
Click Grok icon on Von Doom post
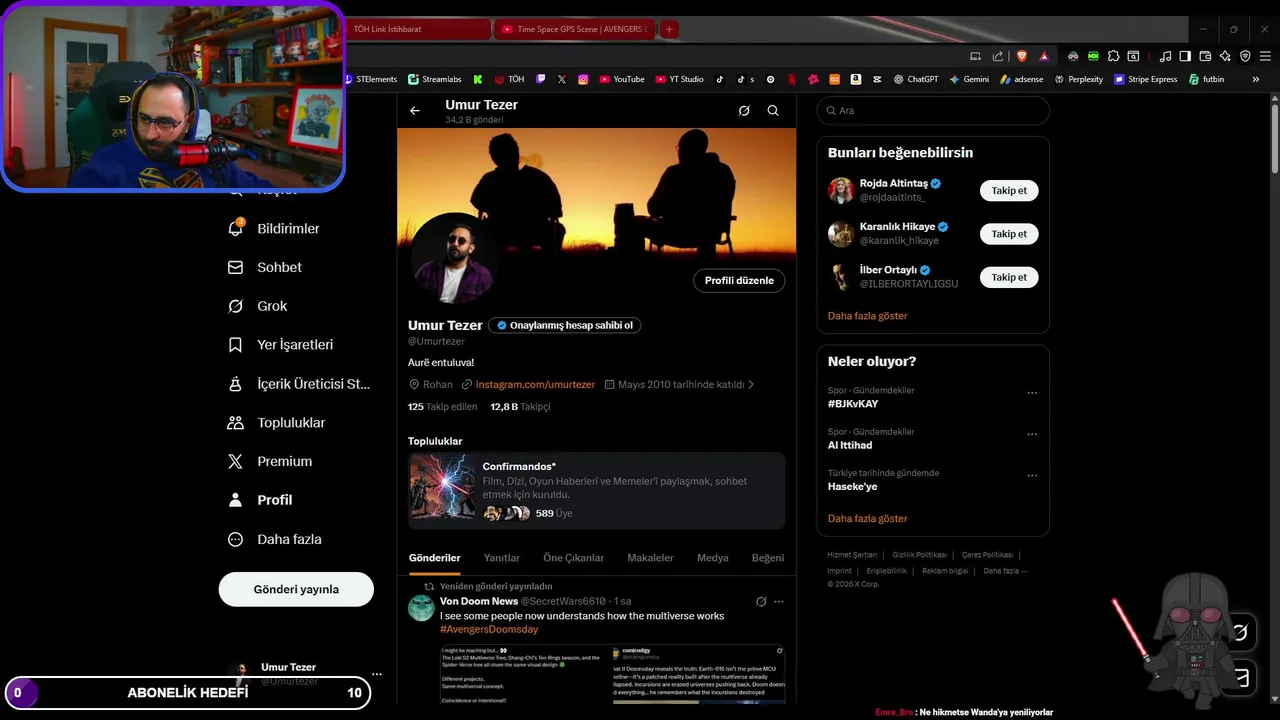click(761, 602)
